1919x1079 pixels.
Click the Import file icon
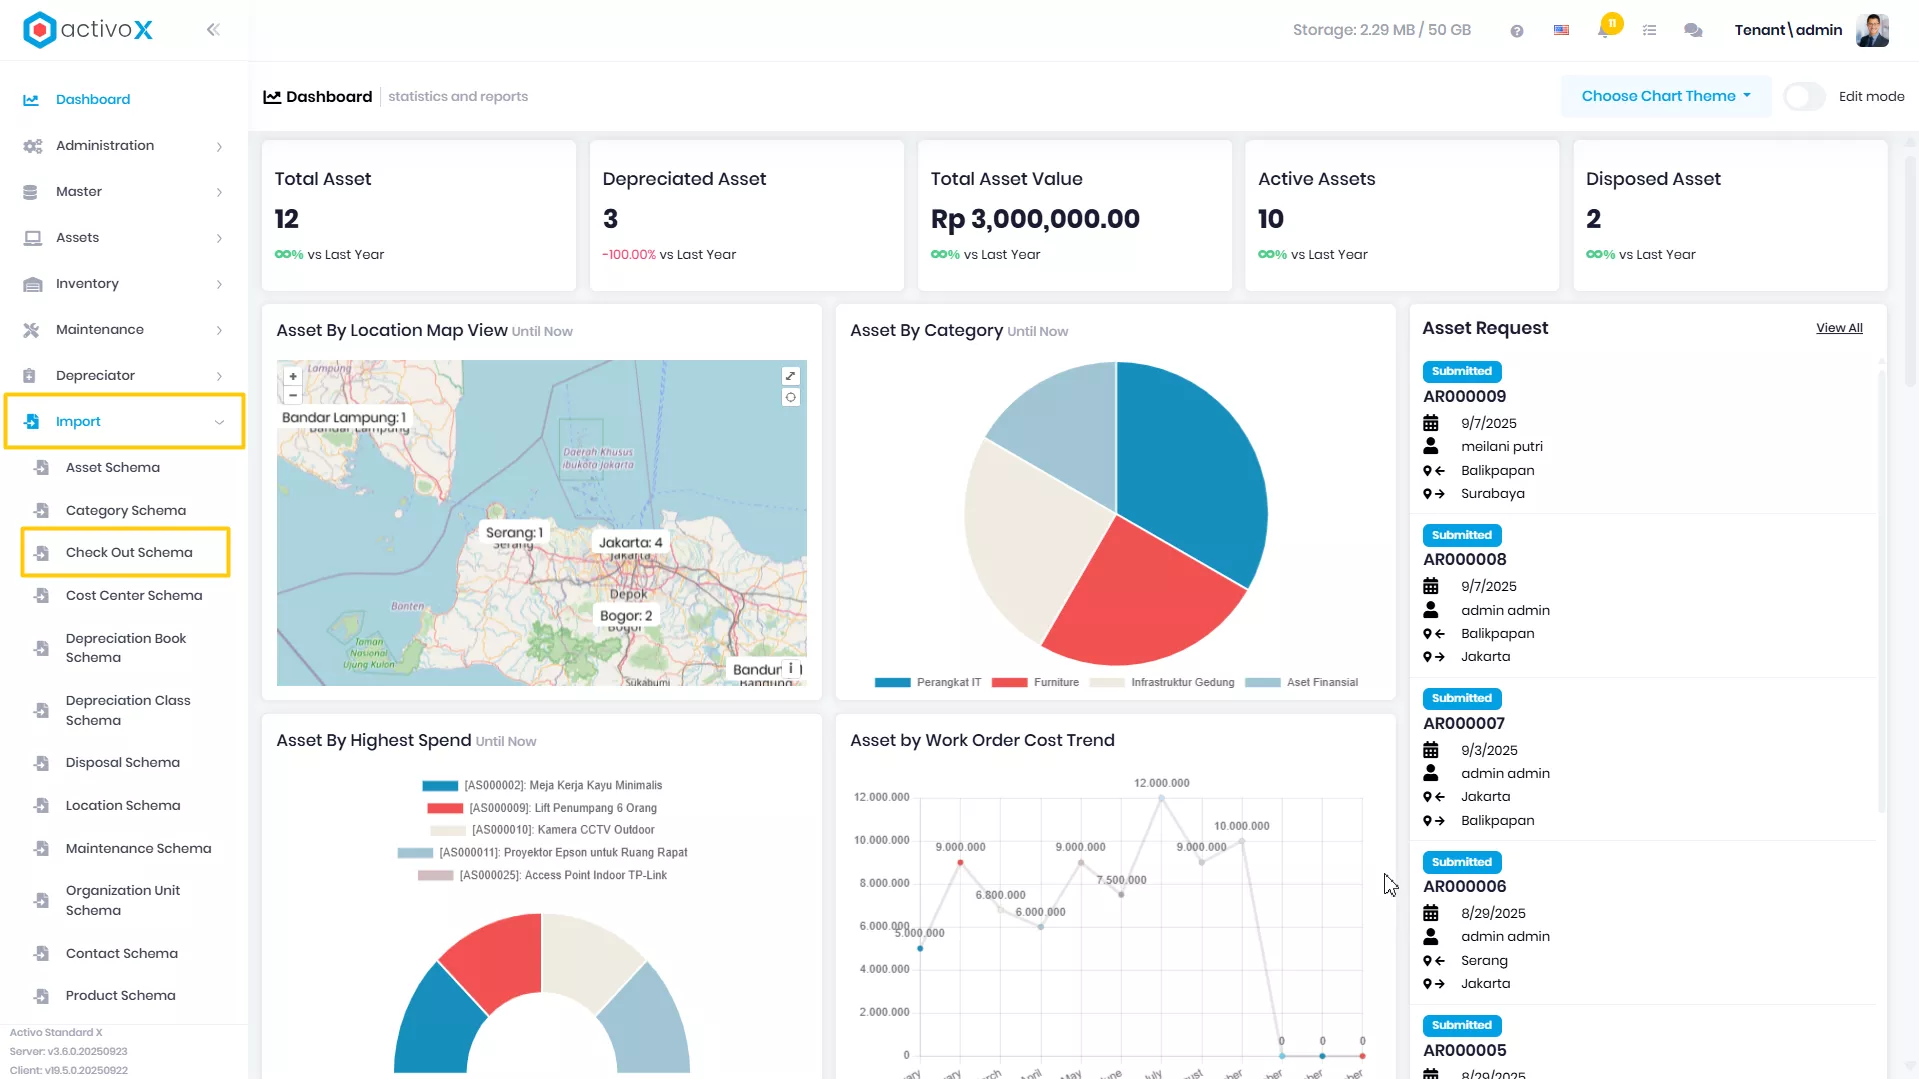(x=31, y=422)
